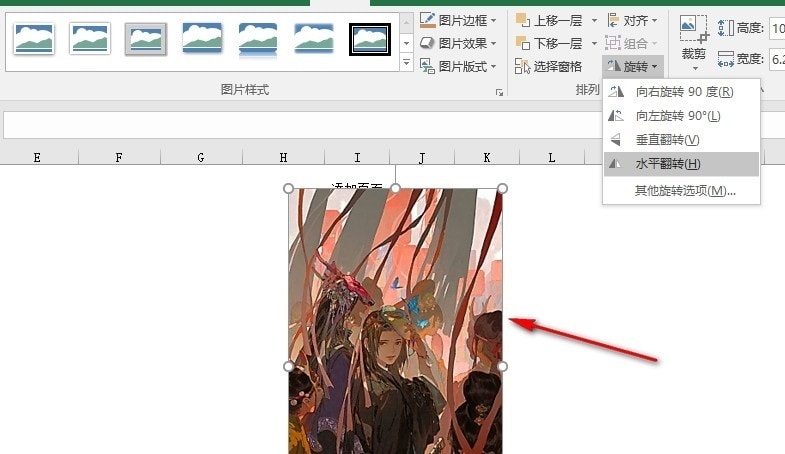Open 其他旋转选项 more rotation options

click(x=681, y=190)
